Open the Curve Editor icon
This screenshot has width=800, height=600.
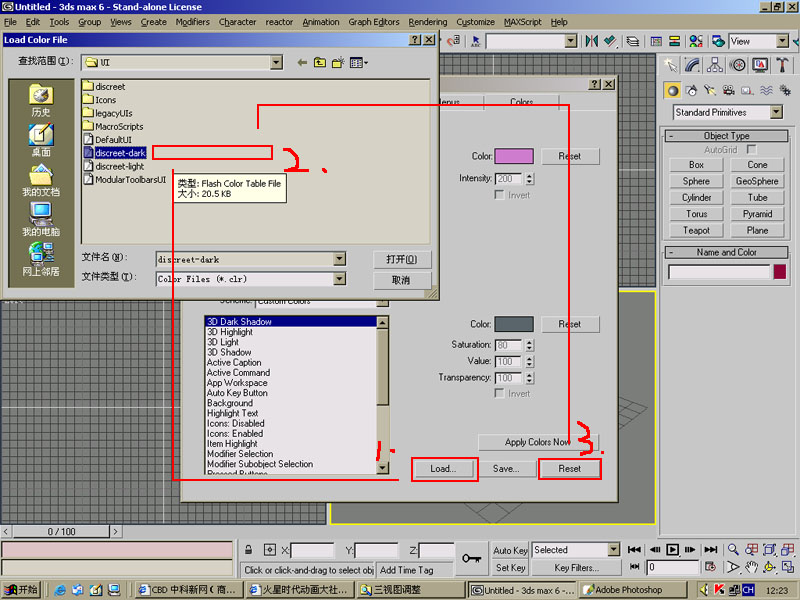656,41
